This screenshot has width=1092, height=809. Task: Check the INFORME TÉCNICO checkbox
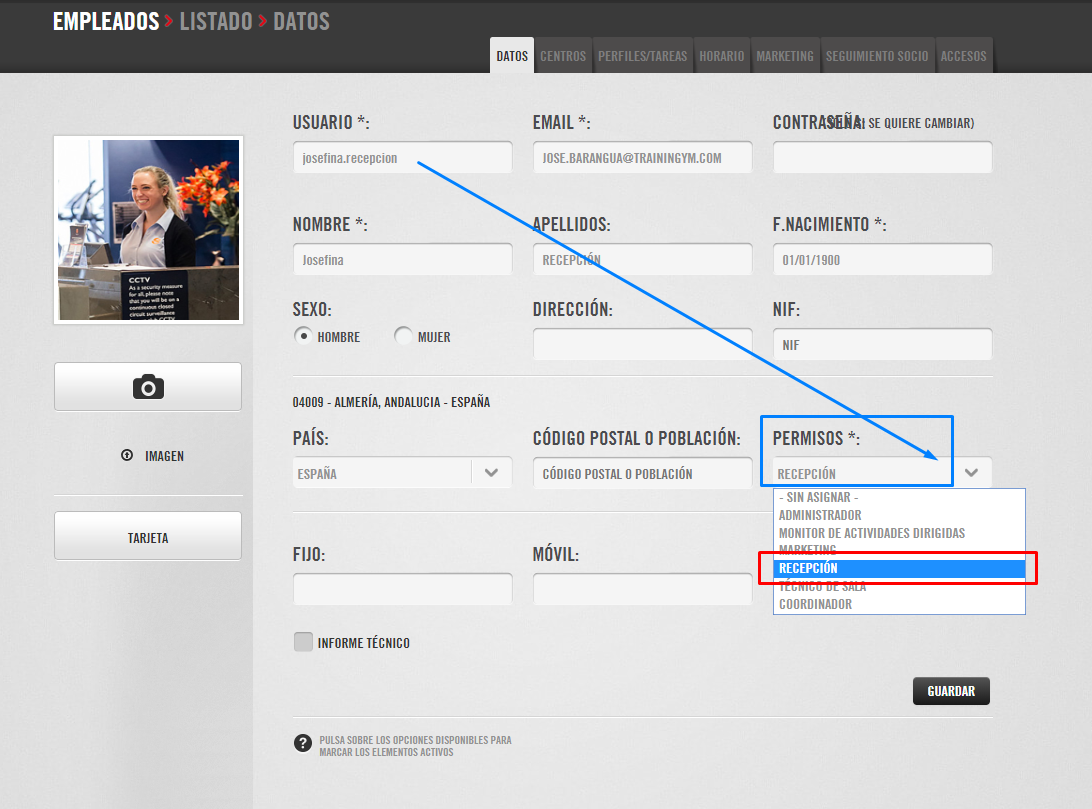pyautogui.click(x=303, y=642)
